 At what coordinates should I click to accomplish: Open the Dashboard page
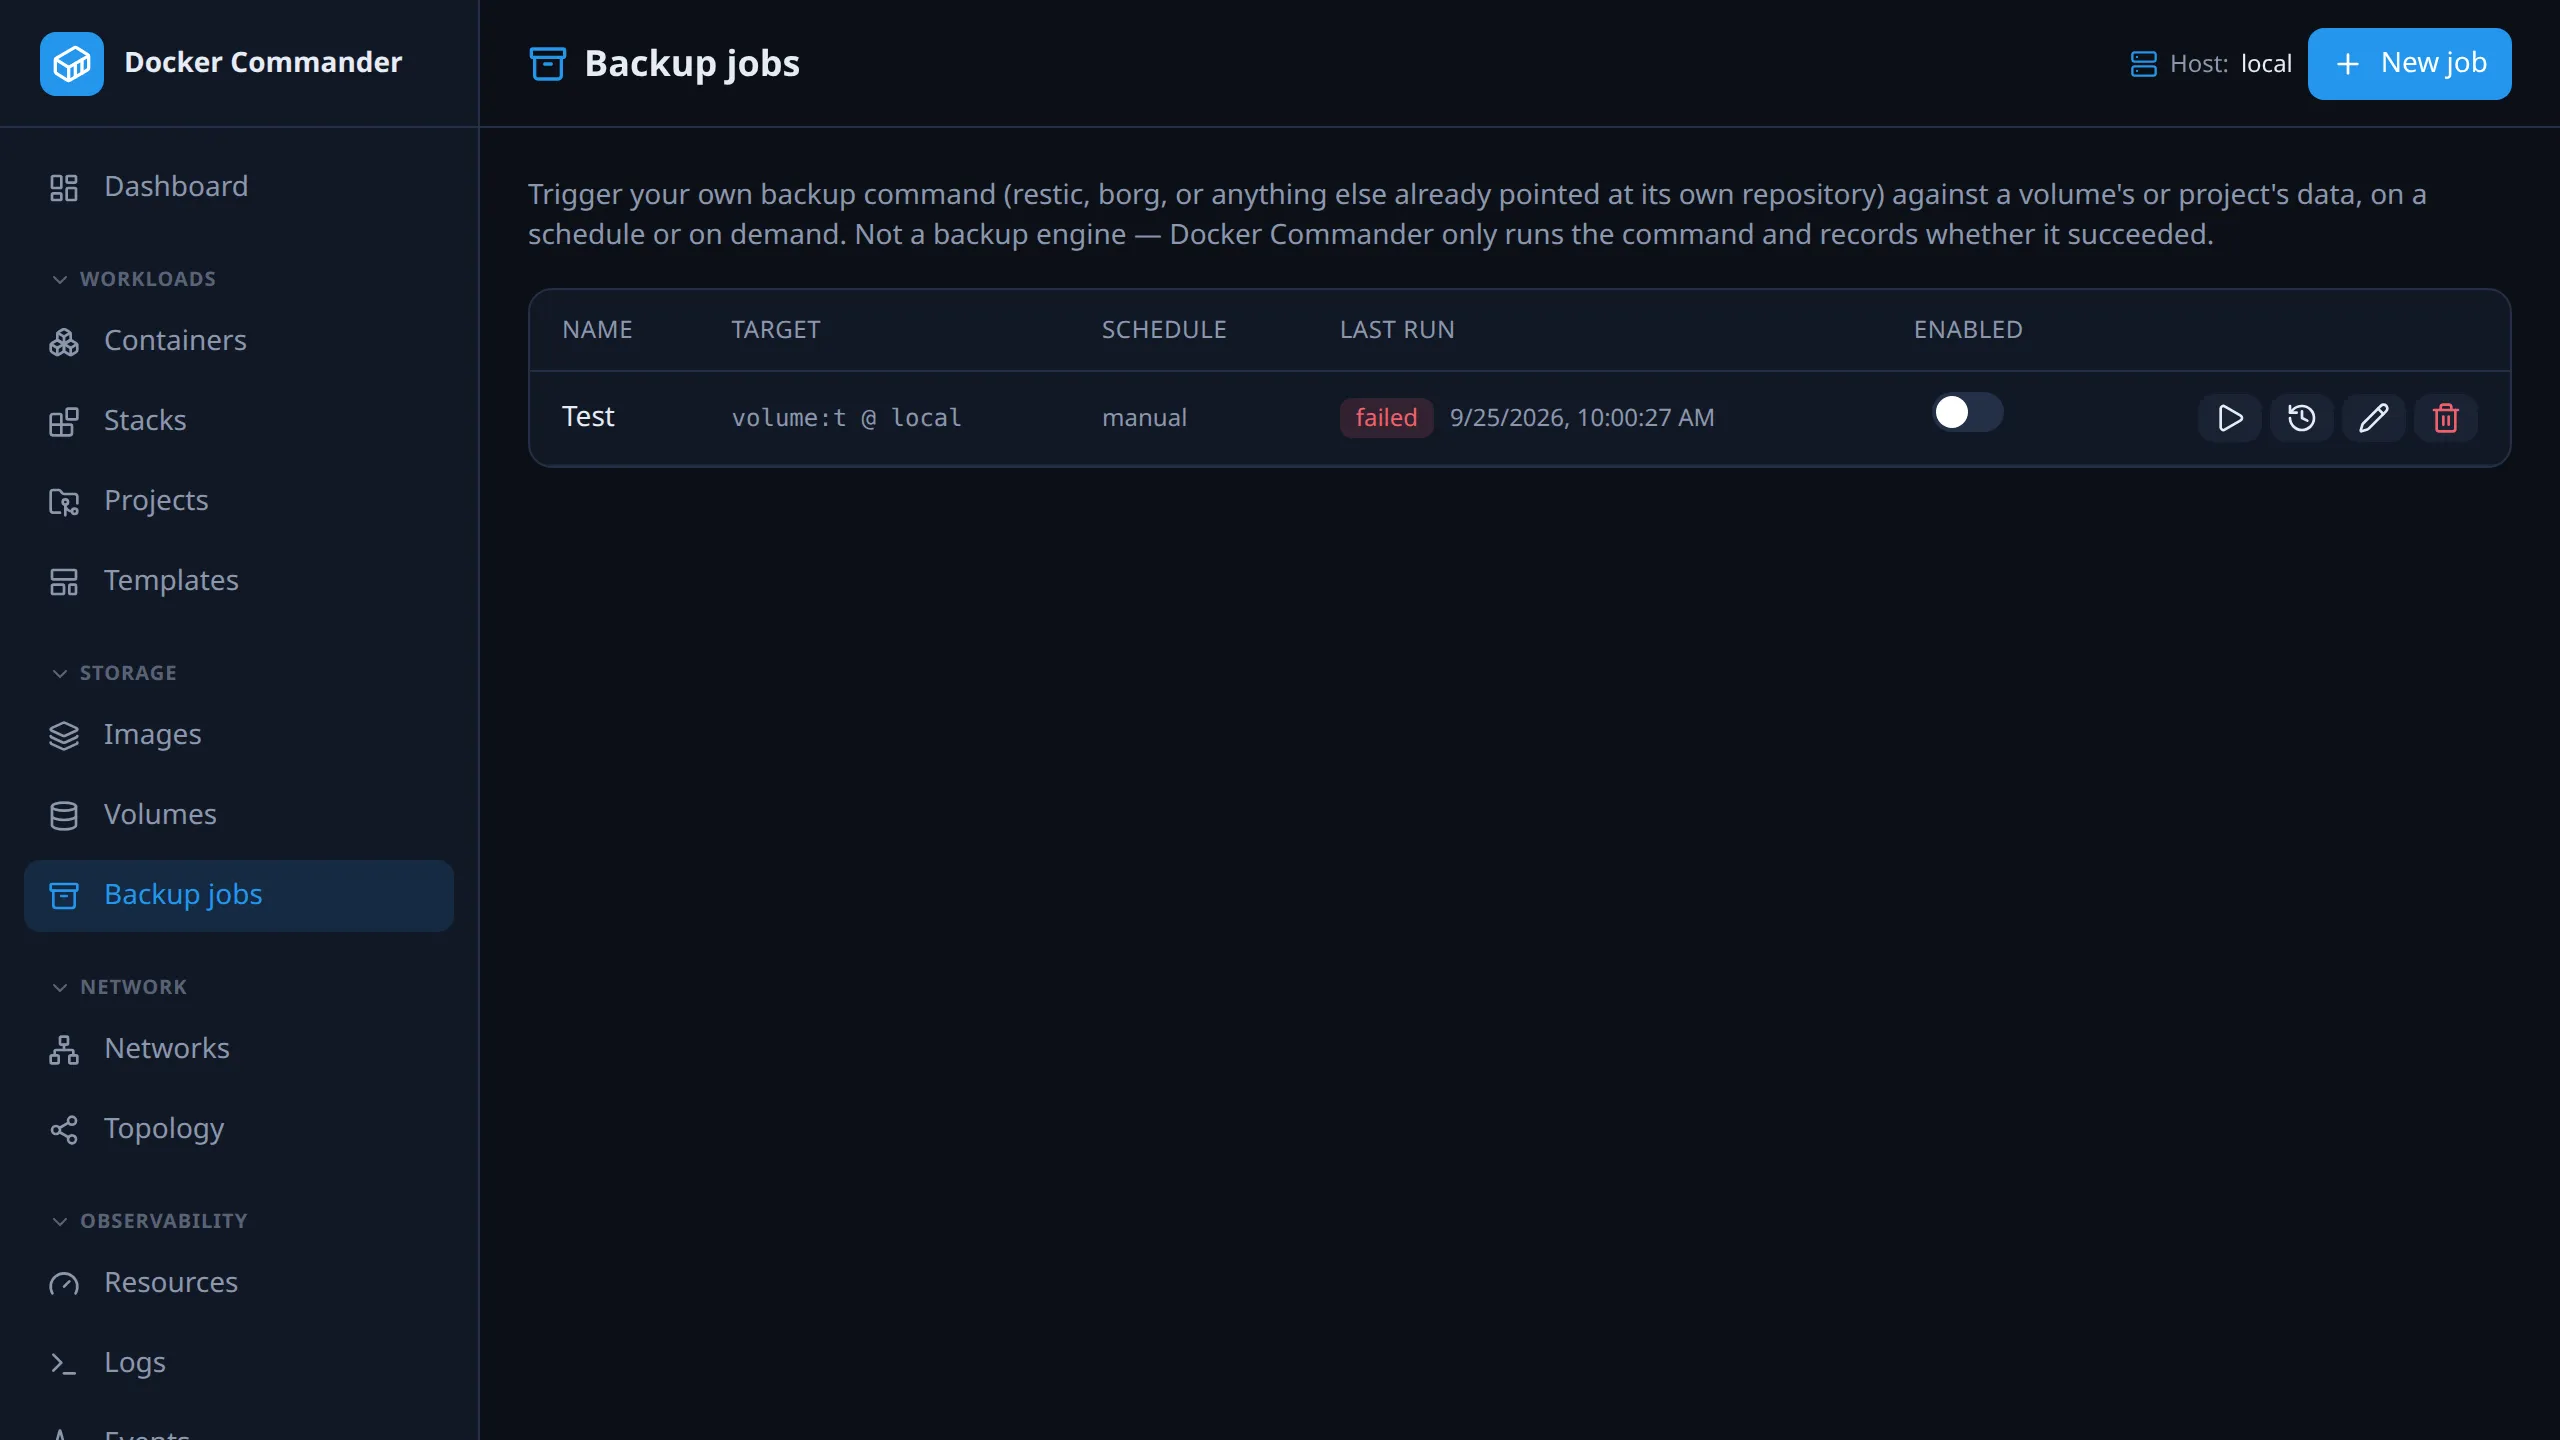(239, 187)
